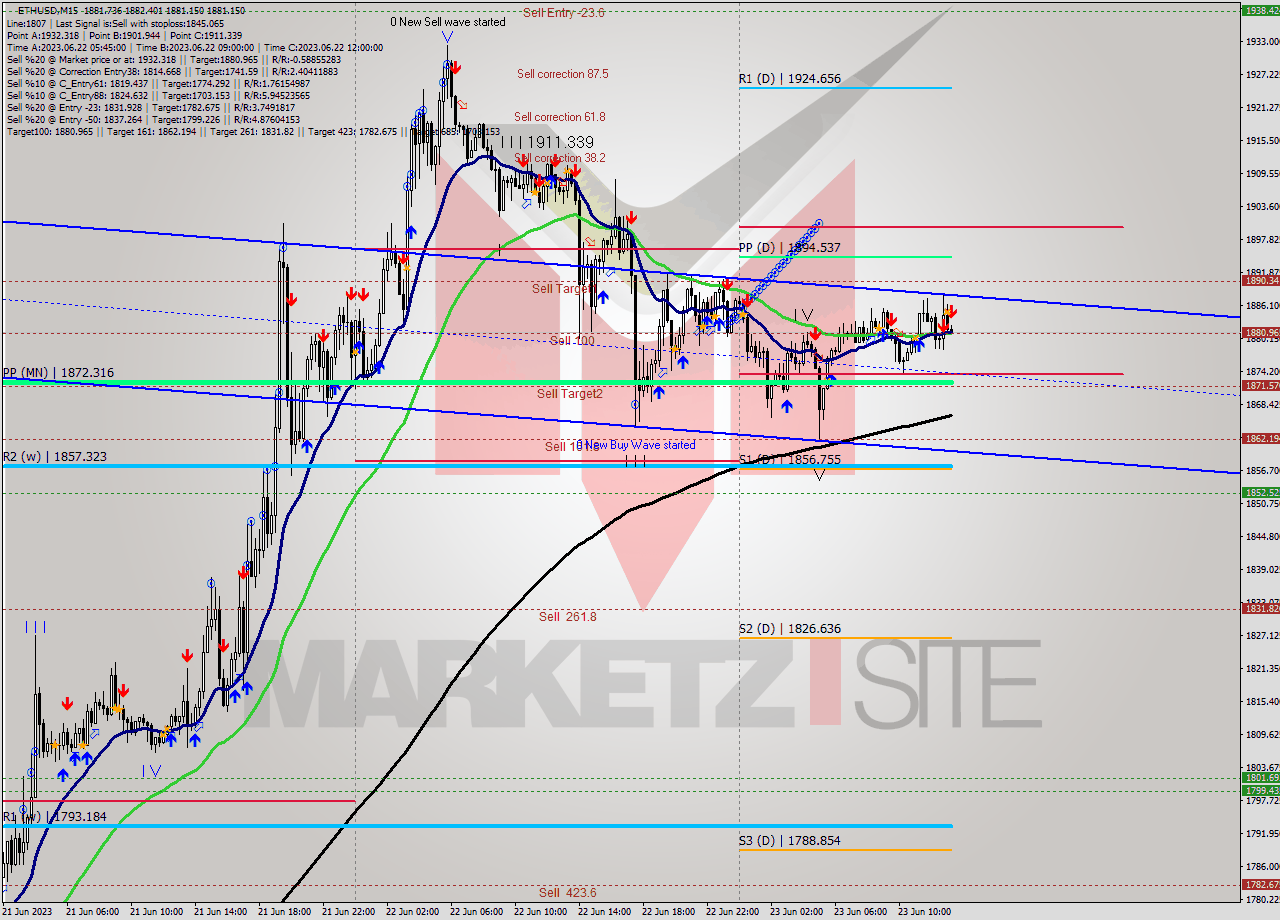Select the 'S2 (D) | 1826.636' label
Image resolution: width=1280 pixels, height=920 pixels.
(x=790, y=629)
